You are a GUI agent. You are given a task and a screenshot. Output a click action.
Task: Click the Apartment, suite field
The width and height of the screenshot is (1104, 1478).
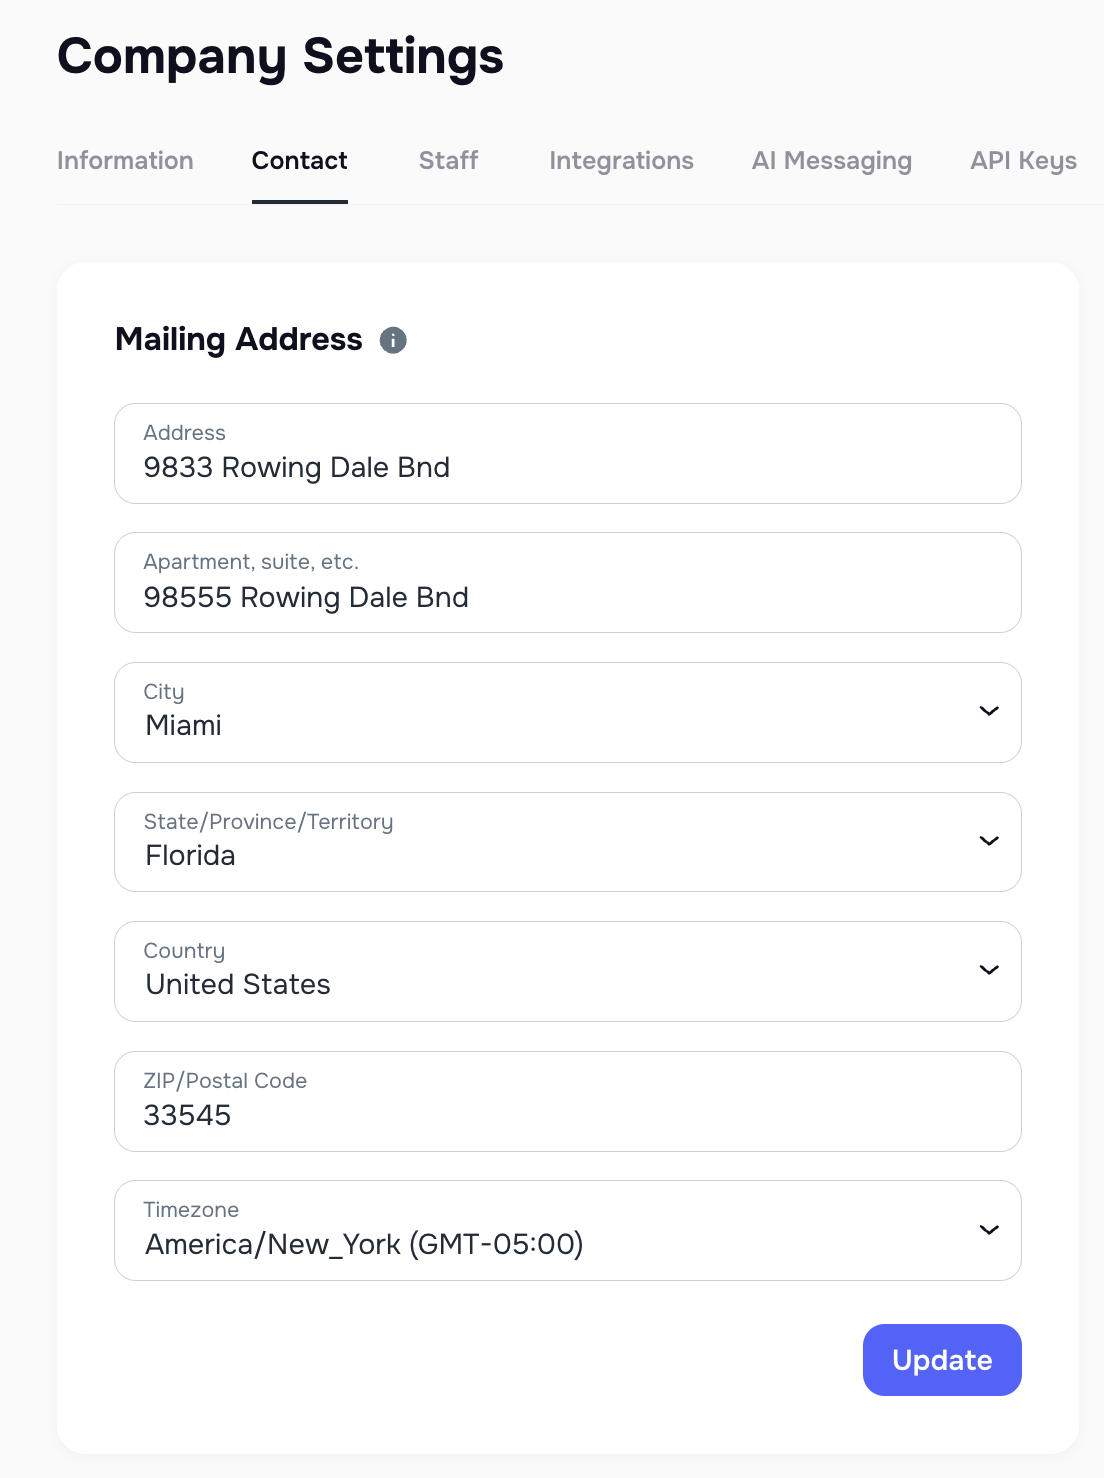pyautogui.click(x=567, y=583)
